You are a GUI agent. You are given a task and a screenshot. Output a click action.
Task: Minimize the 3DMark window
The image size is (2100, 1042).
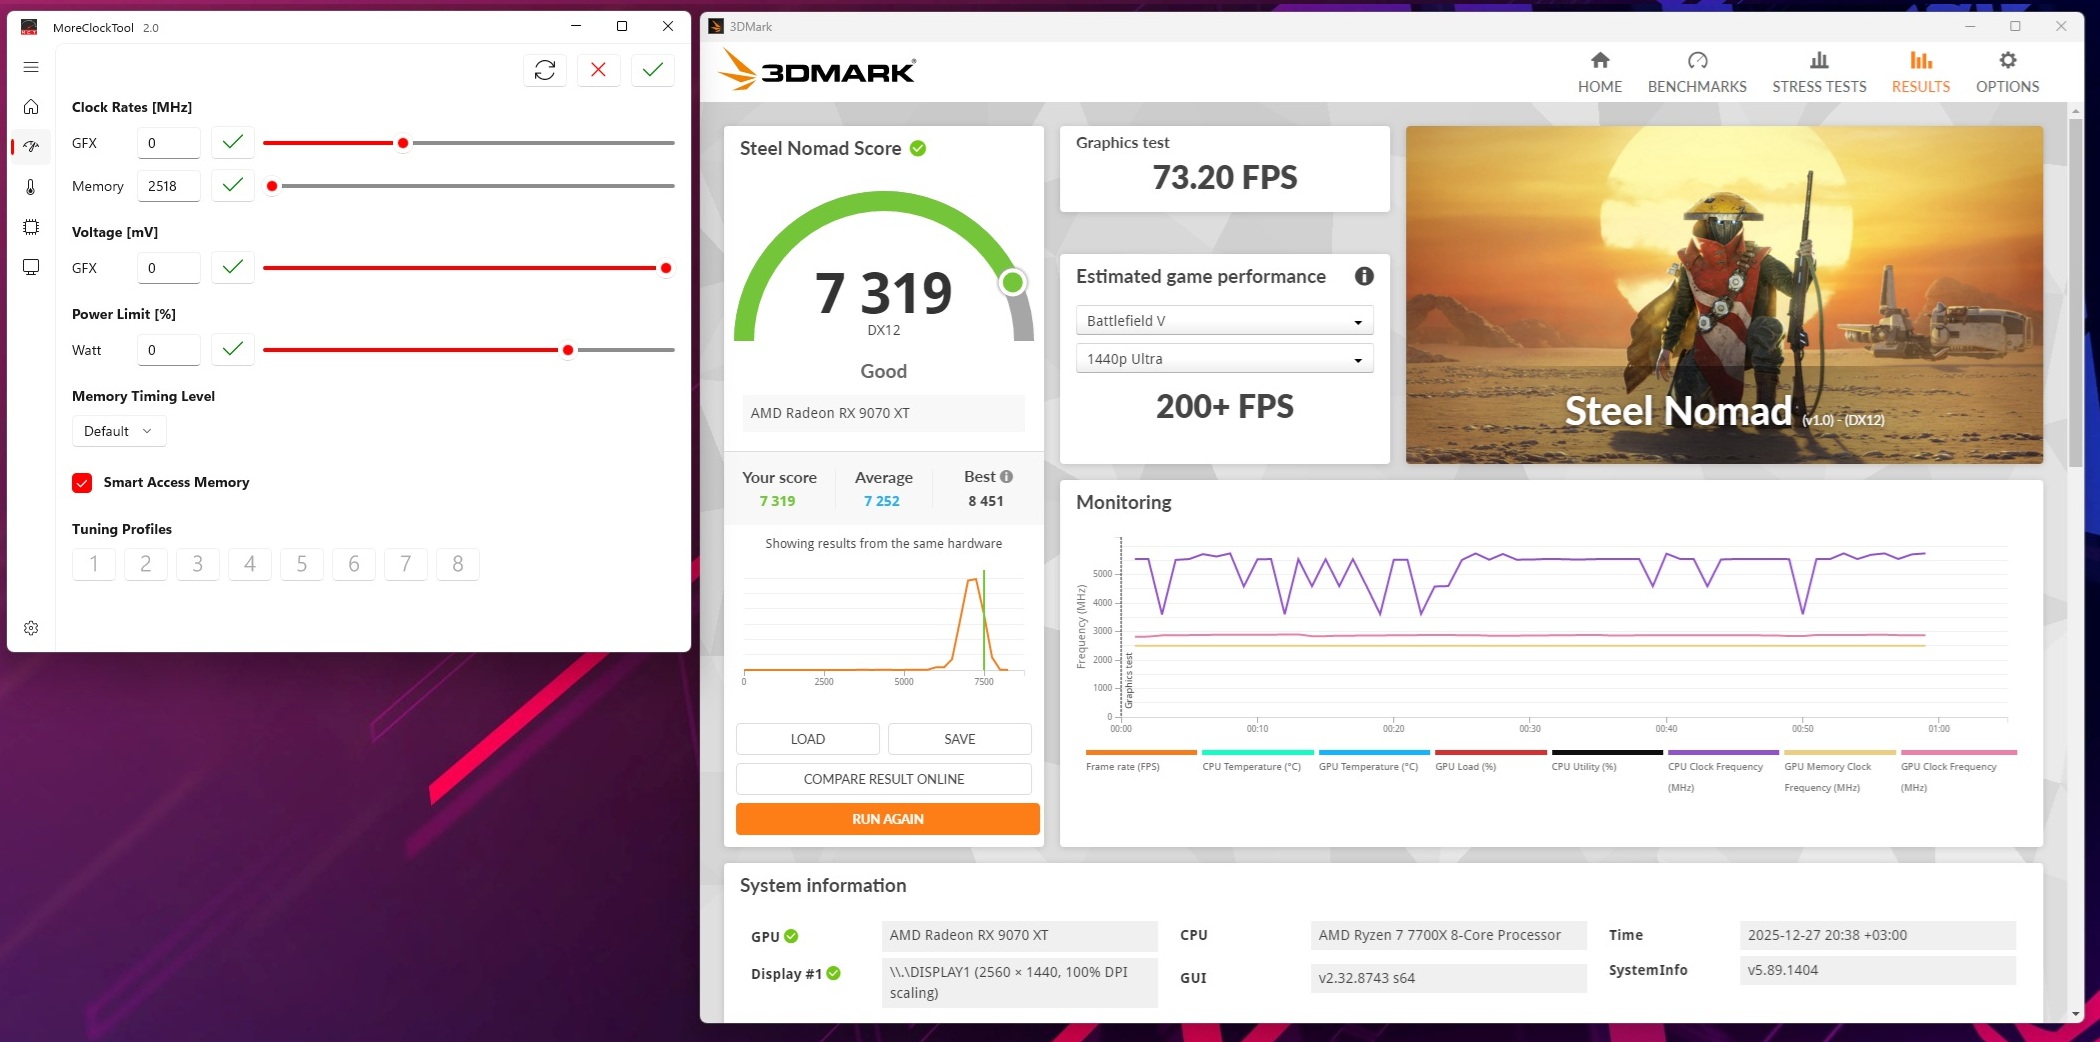[1970, 26]
